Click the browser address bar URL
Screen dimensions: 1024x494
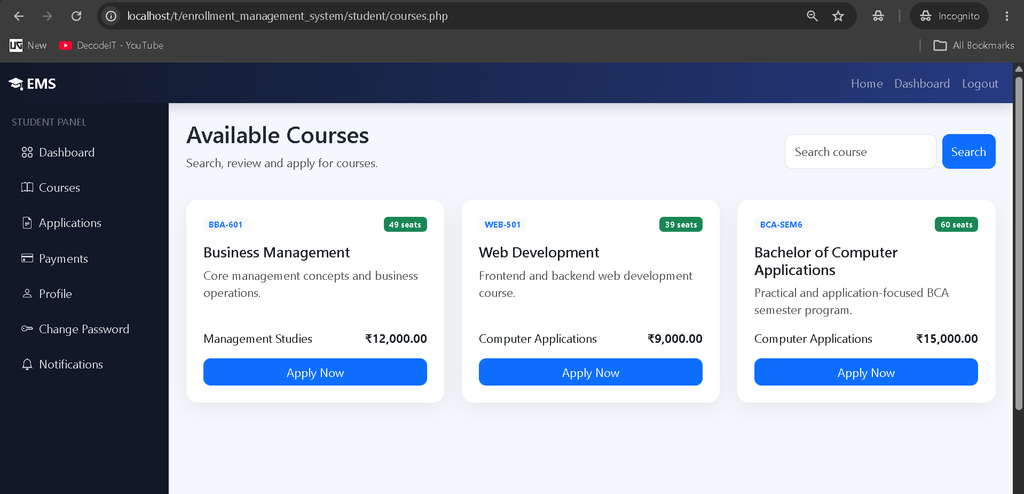tap(287, 16)
